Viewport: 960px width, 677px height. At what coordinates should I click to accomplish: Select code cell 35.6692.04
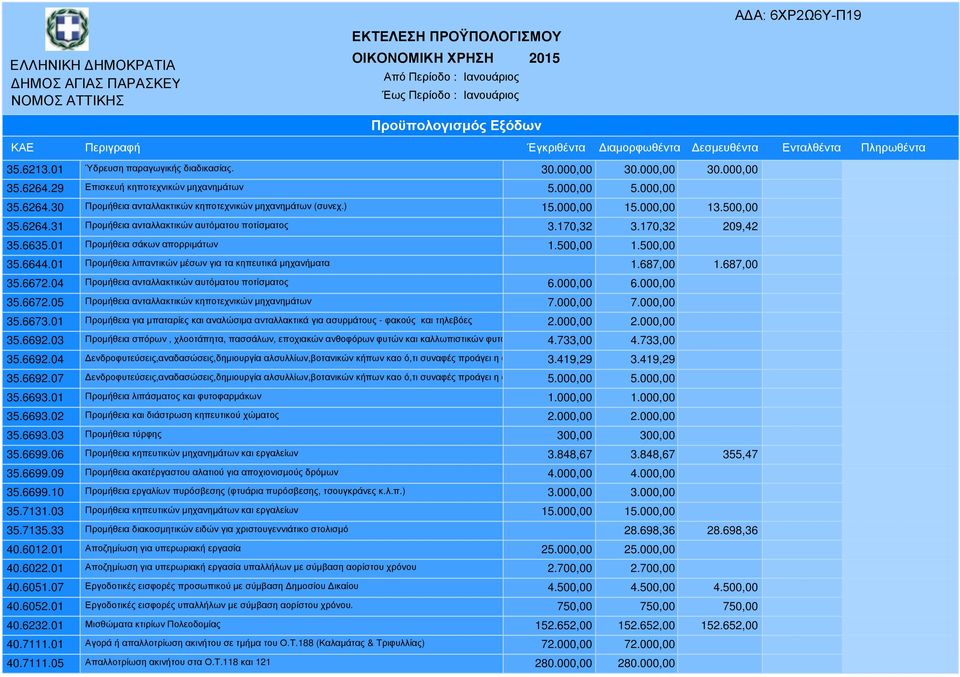41,359
